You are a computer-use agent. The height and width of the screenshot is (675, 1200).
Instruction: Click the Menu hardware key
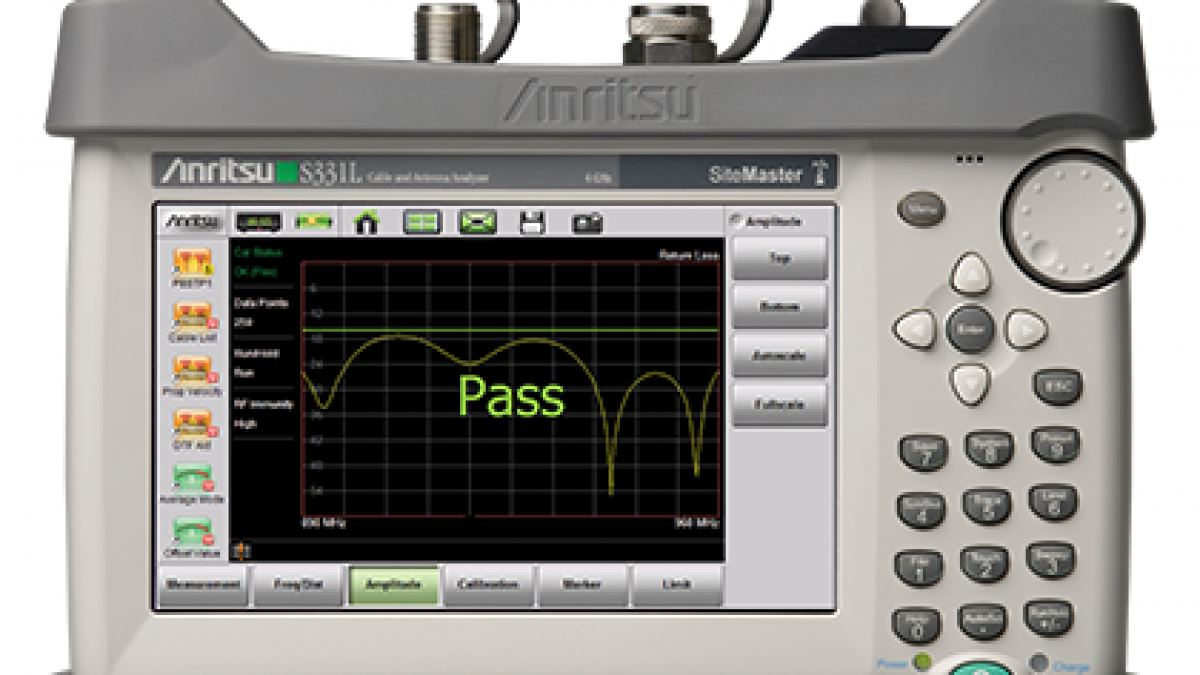921,209
